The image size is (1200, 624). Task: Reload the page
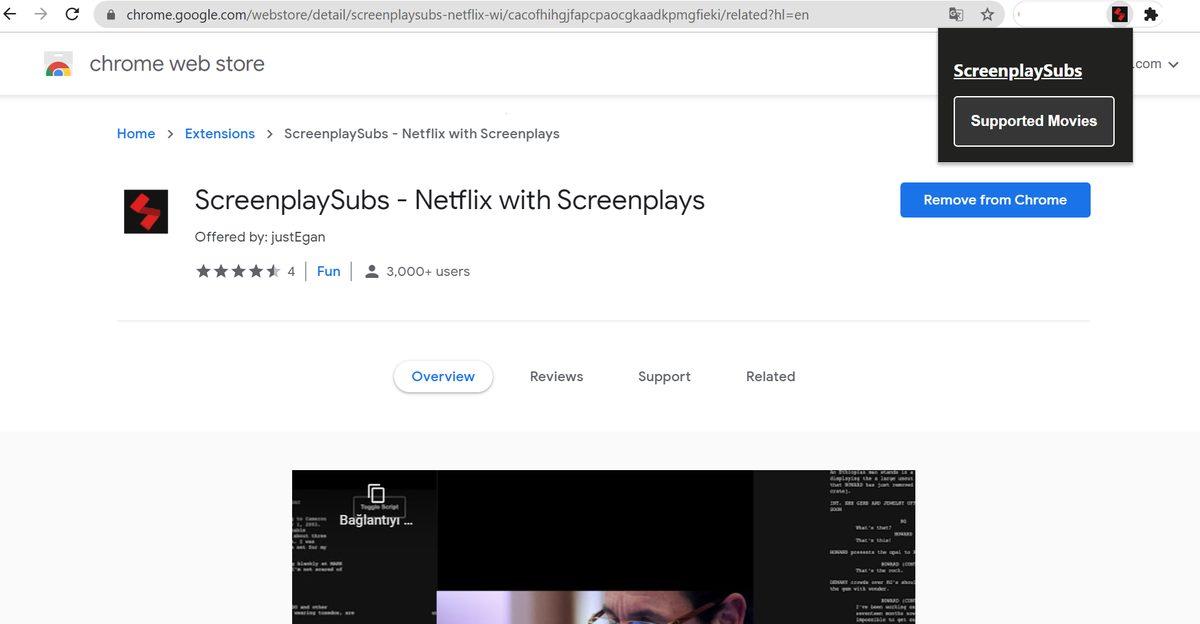70,13
